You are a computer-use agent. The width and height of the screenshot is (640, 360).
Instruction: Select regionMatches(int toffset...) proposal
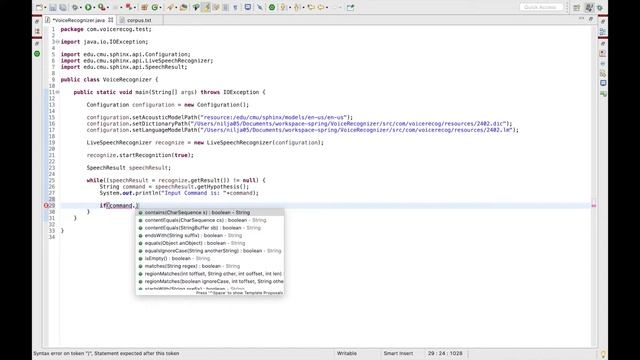(x=210, y=274)
